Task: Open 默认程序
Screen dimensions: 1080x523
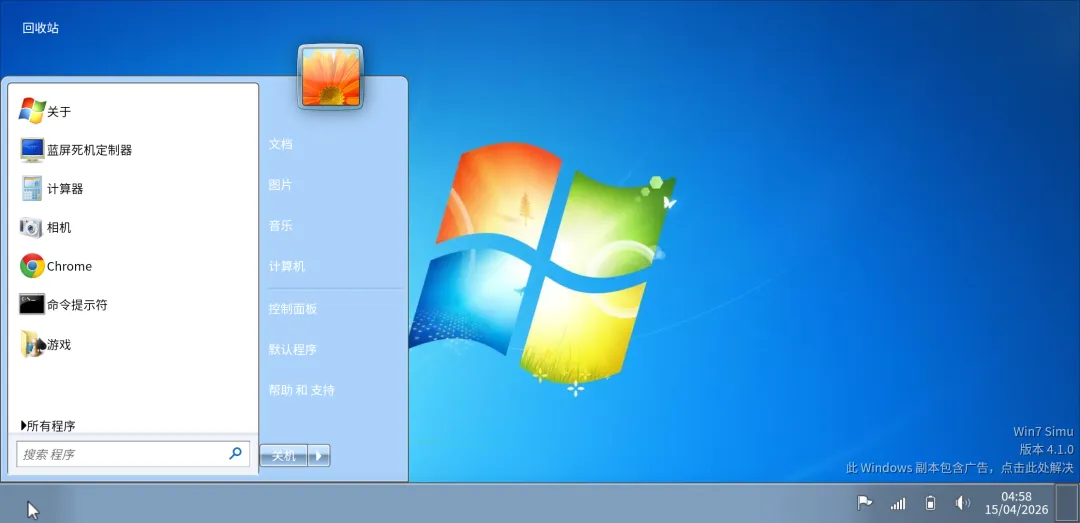Action: (x=293, y=349)
